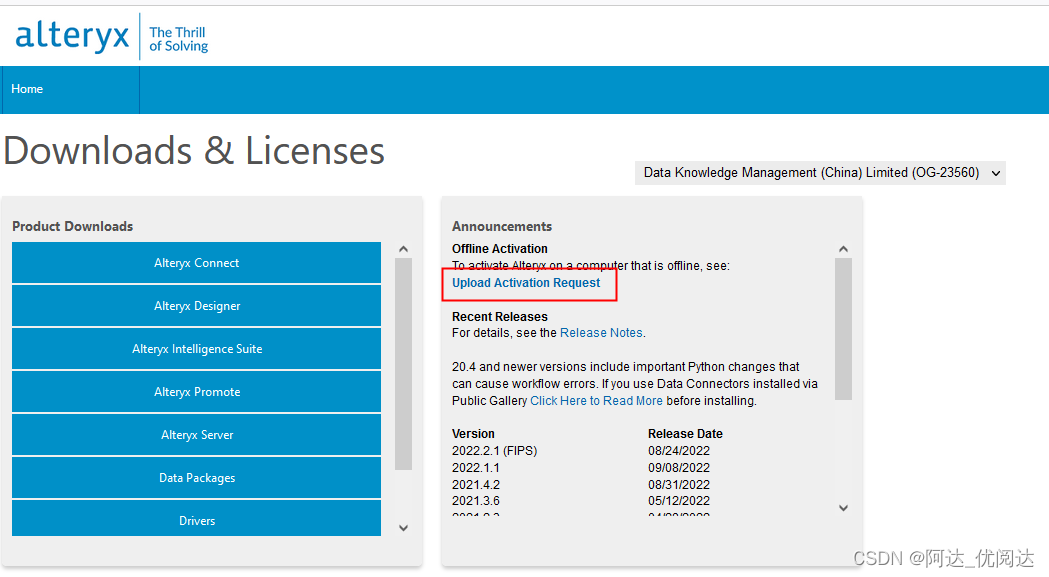Click version 2022.2.1 (FIPS) text
Viewport: 1049px width, 577px height.
pos(494,450)
